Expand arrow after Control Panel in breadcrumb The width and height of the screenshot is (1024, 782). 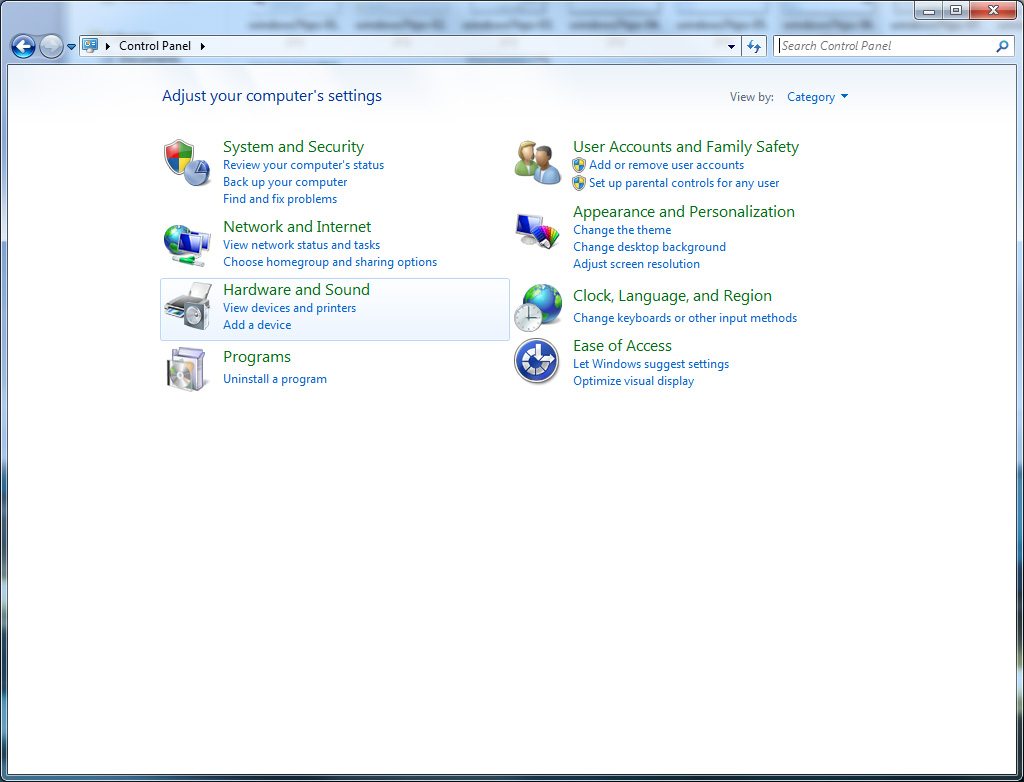coord(202,46)
